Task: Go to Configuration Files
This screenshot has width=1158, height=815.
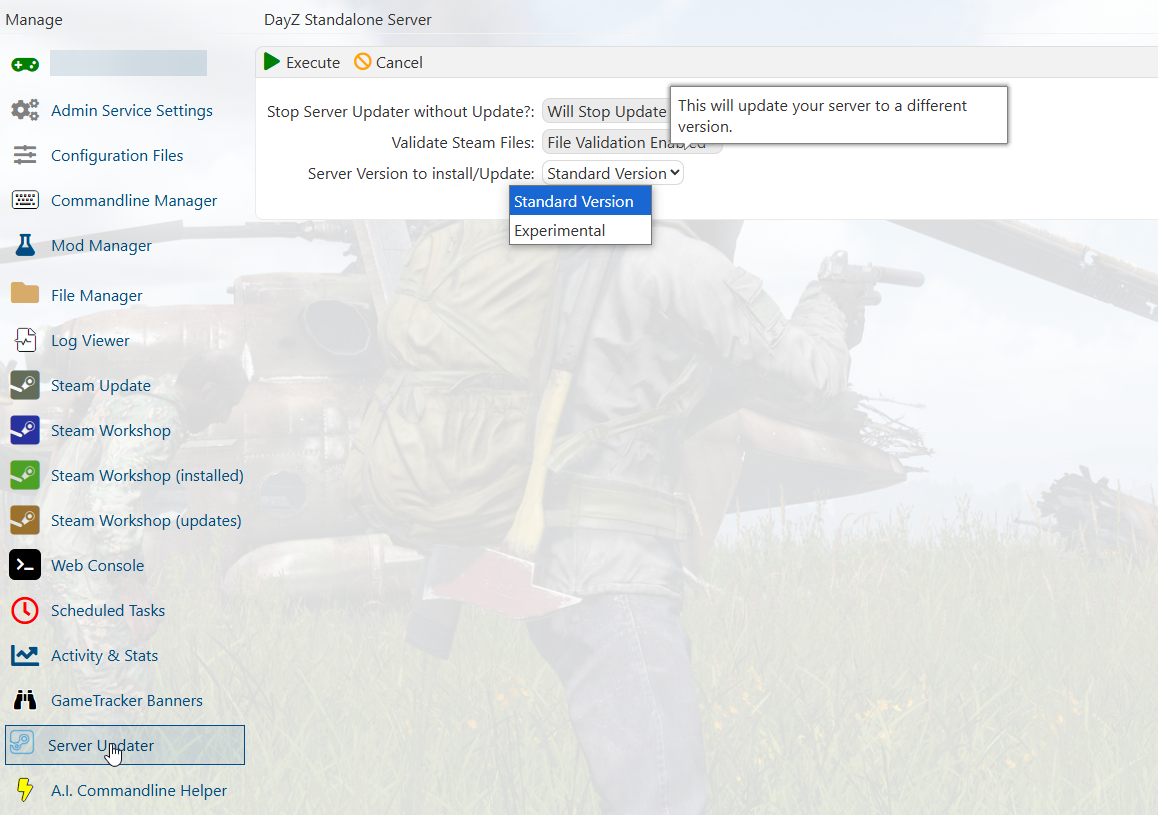Action: [117, 156]
